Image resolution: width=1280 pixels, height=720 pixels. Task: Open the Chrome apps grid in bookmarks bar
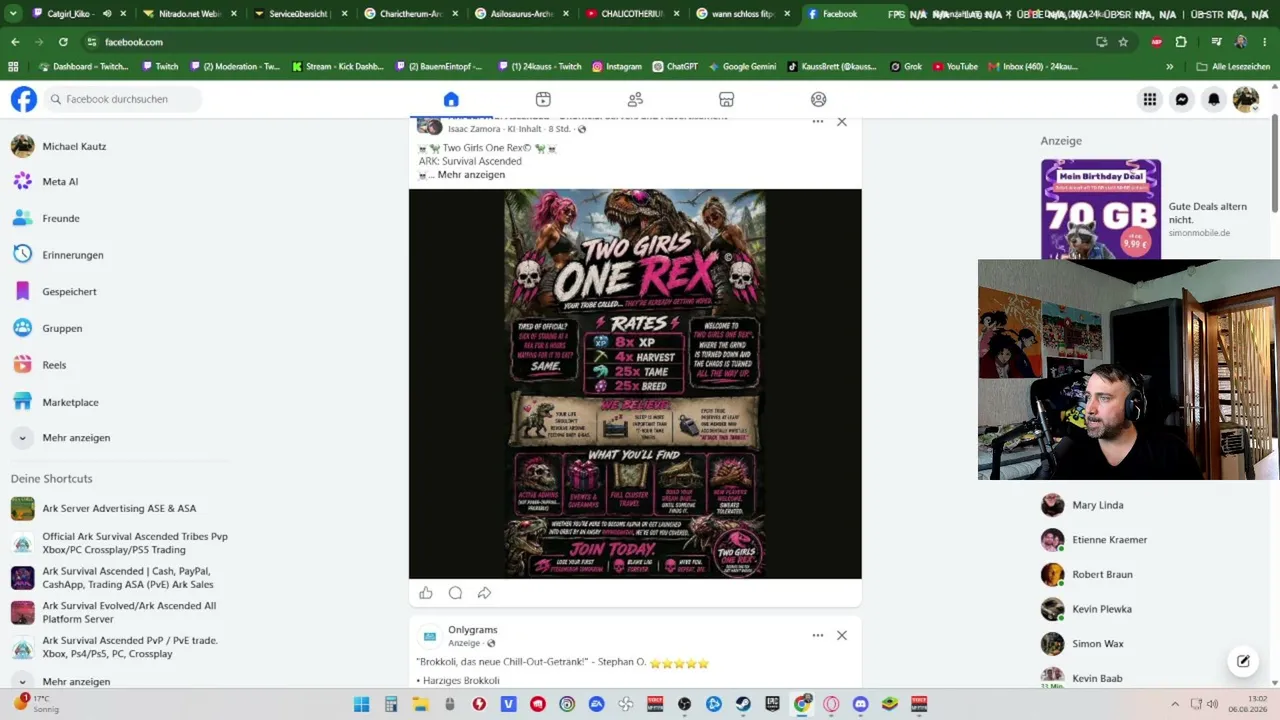click(13, 66)
